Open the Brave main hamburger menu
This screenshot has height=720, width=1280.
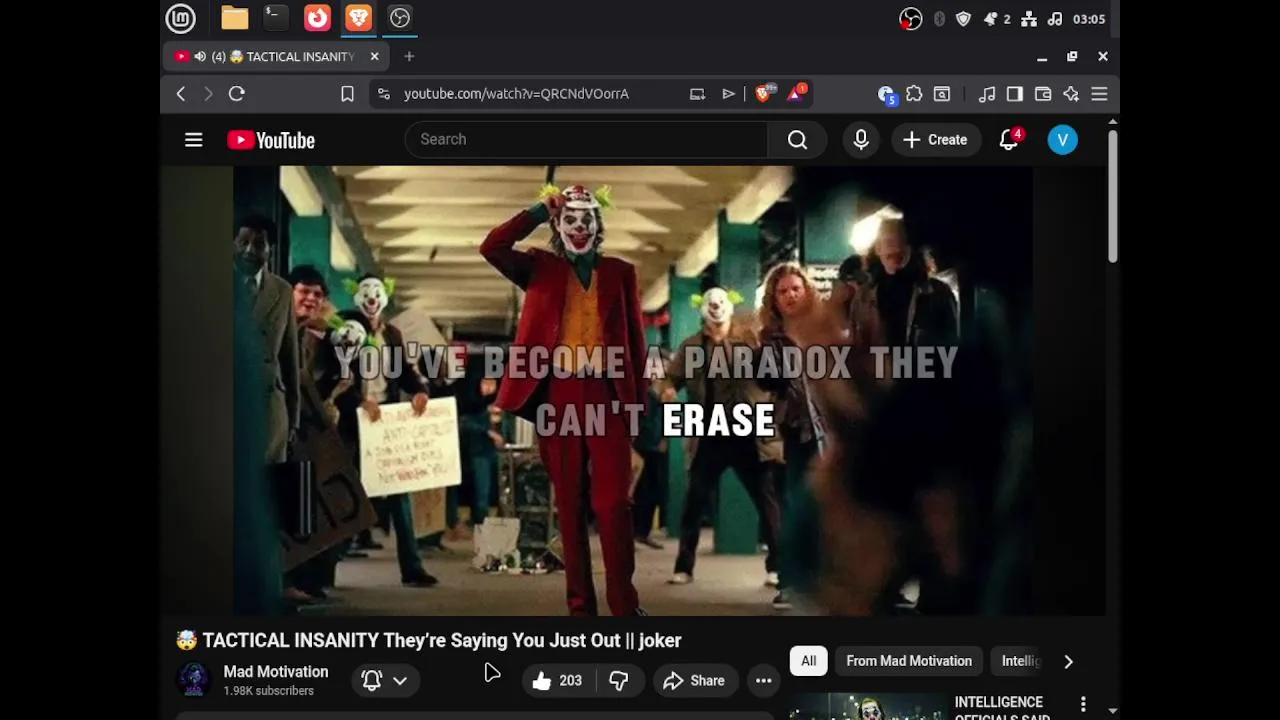tap(1099, 94)
